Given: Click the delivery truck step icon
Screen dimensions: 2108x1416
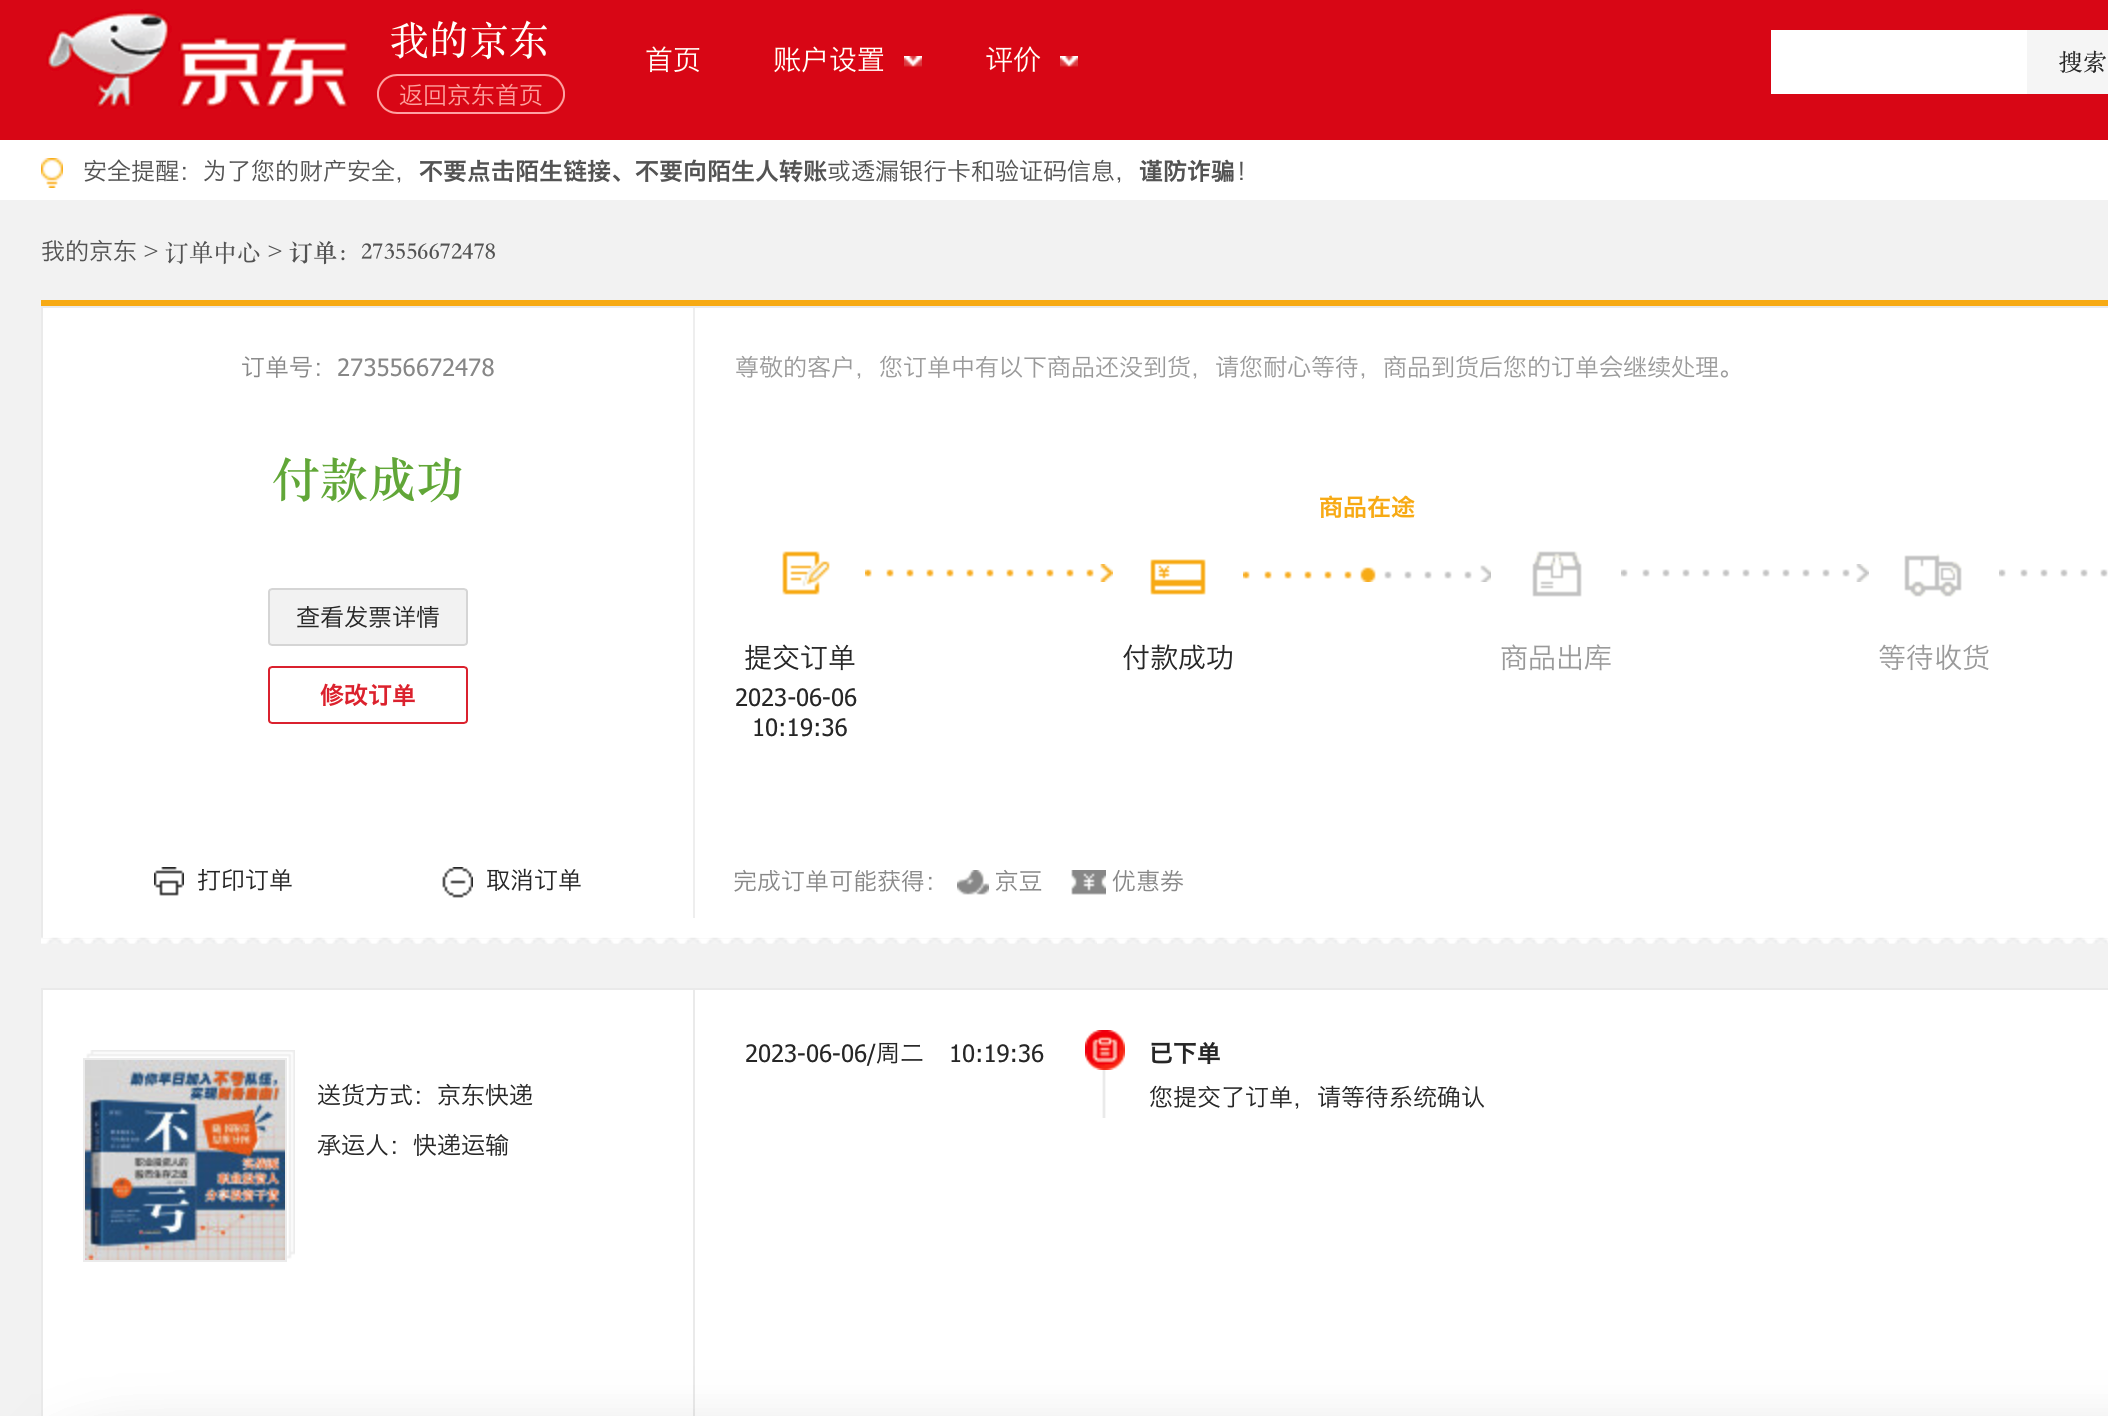Looking at the screenshot, I should (1932, 575).
